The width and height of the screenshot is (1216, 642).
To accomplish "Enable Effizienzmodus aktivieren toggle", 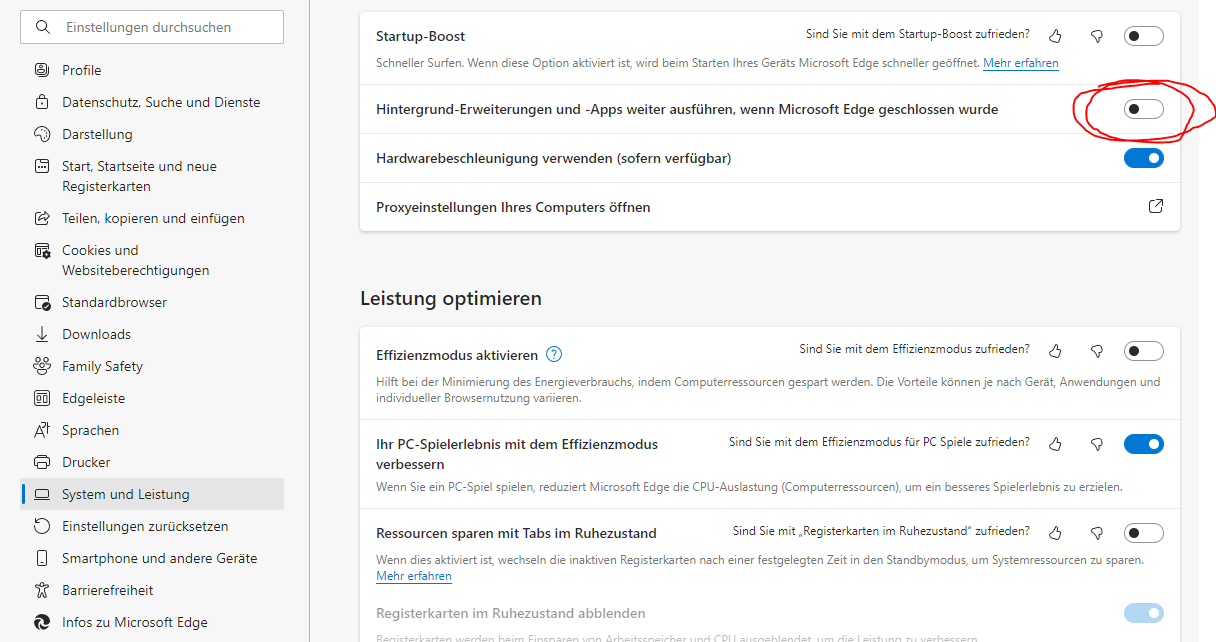I will [1144, 351].
